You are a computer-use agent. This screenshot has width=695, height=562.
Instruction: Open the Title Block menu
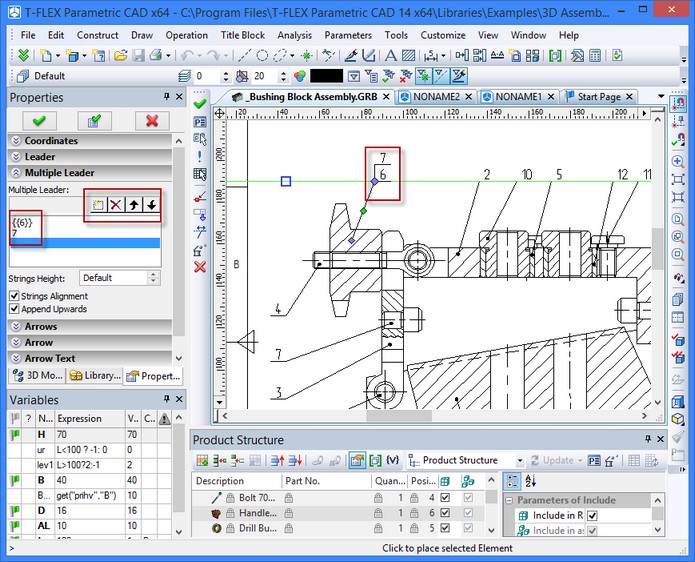click(x=242, y=35)
